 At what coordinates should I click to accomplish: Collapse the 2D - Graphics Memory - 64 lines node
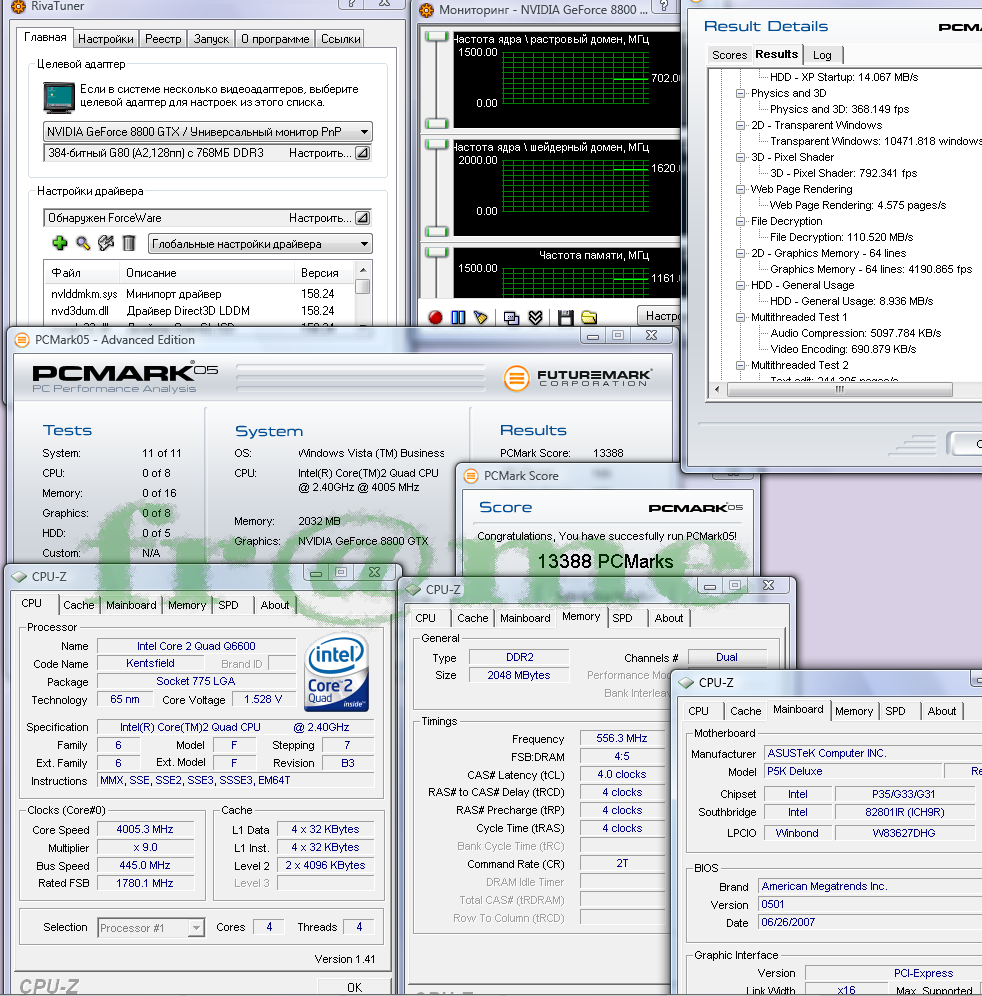[x=740, y=253]
